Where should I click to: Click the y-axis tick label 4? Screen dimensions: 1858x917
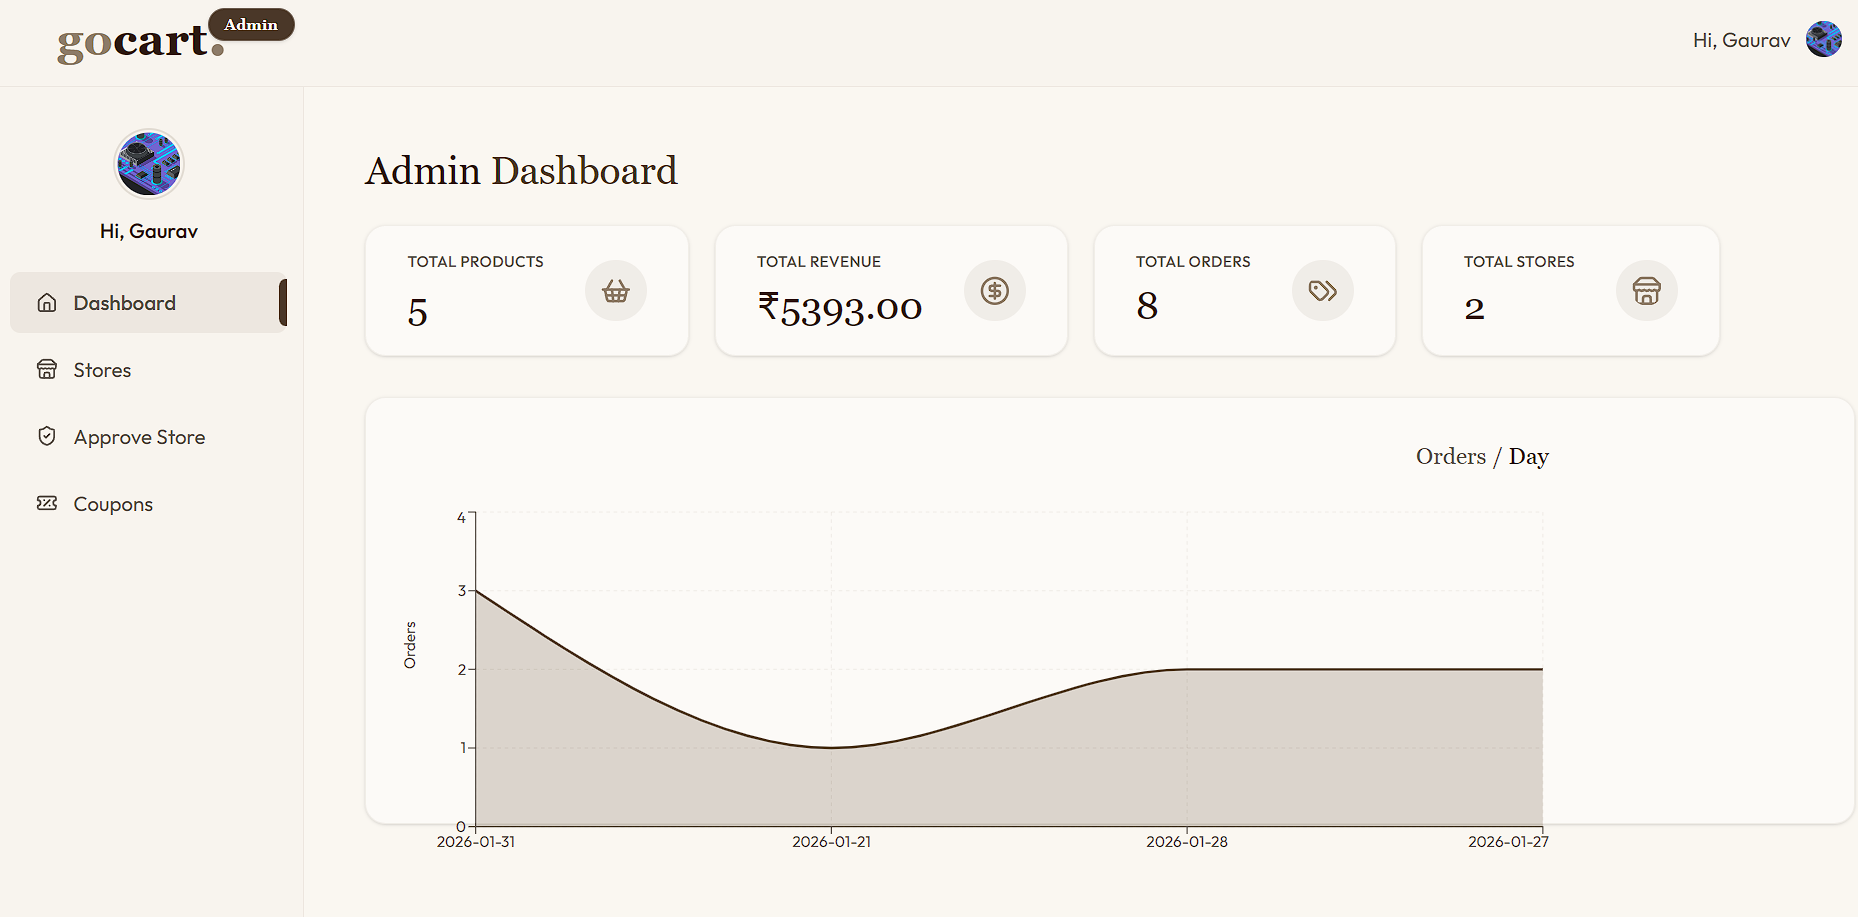pos(461,517)
